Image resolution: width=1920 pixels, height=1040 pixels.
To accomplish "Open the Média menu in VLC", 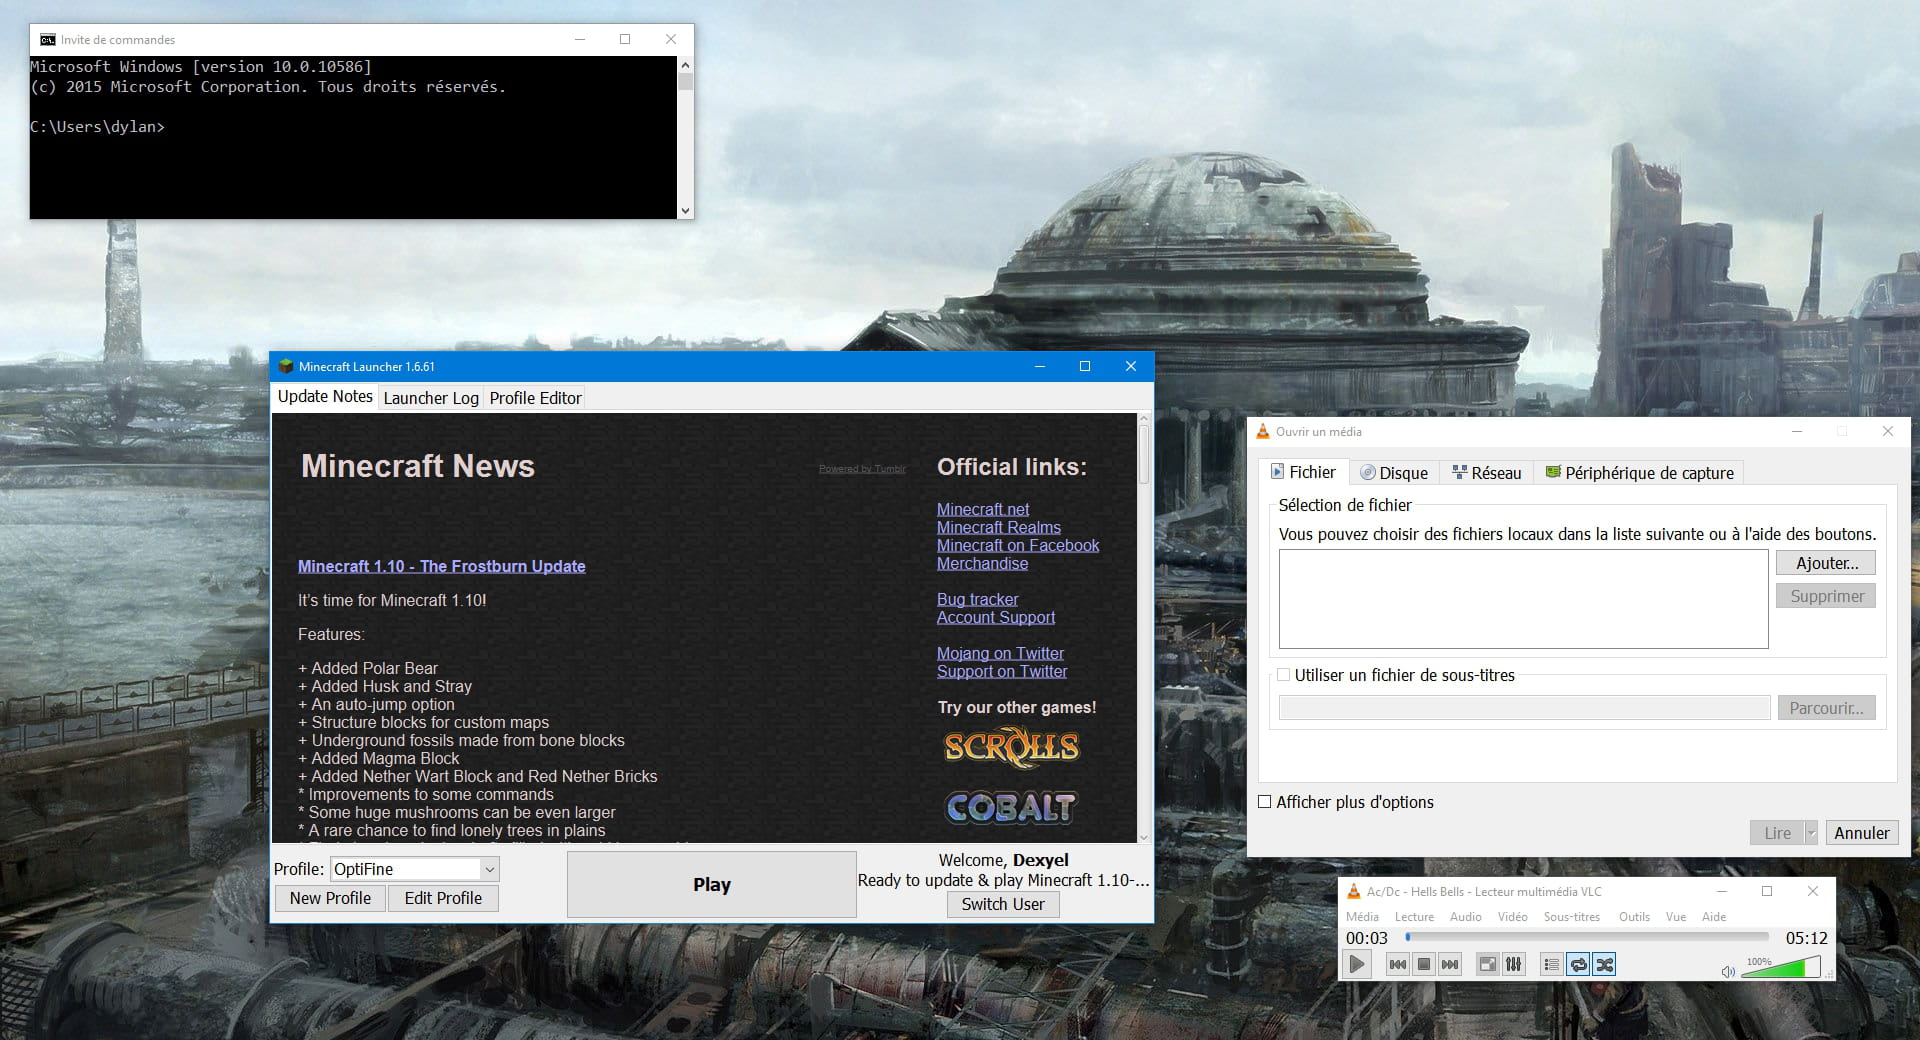I will (x=1362, y=916).
